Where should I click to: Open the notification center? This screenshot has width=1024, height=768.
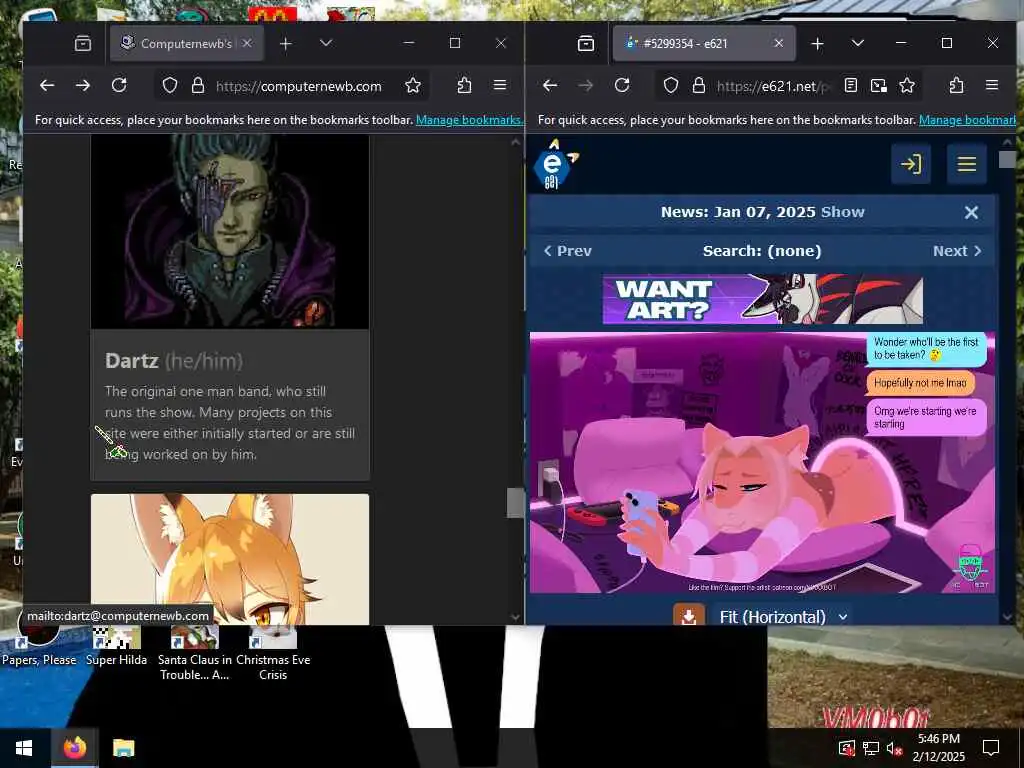[991, 748]
